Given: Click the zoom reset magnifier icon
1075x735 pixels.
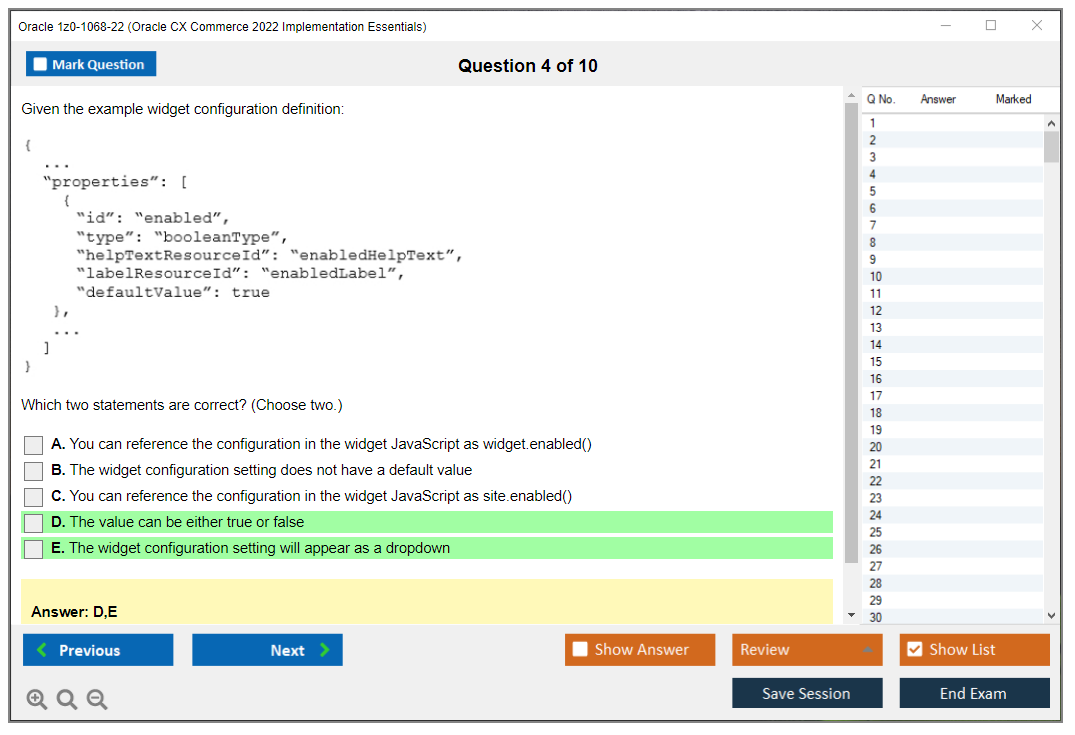Looking at the screenshot, I should pyautogui.click(x=67, y=700).
